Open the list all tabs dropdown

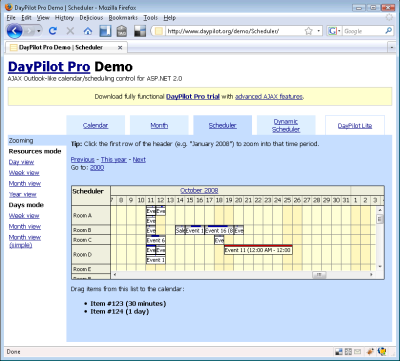[x=392, y=48]
